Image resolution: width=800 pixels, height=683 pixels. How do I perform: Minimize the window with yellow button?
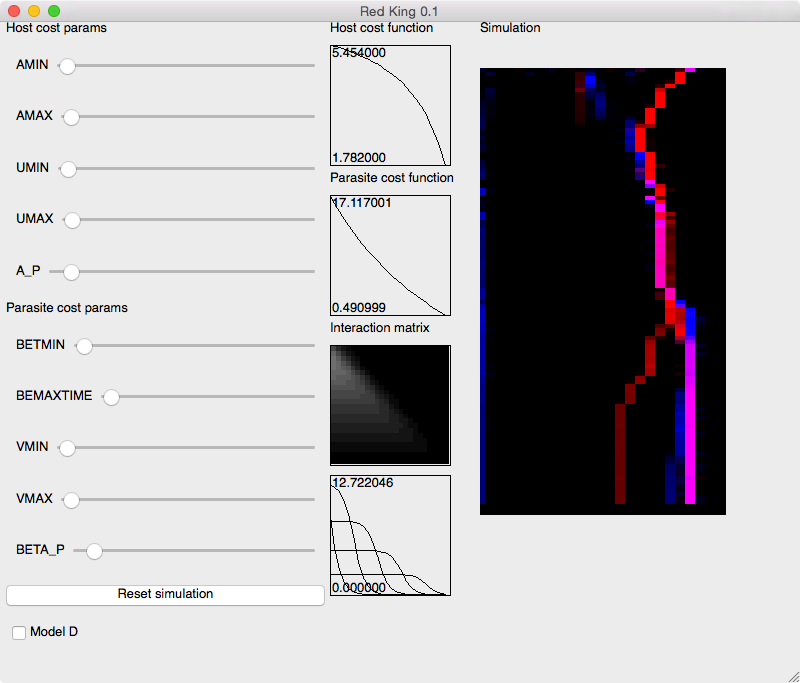(34, 11)
